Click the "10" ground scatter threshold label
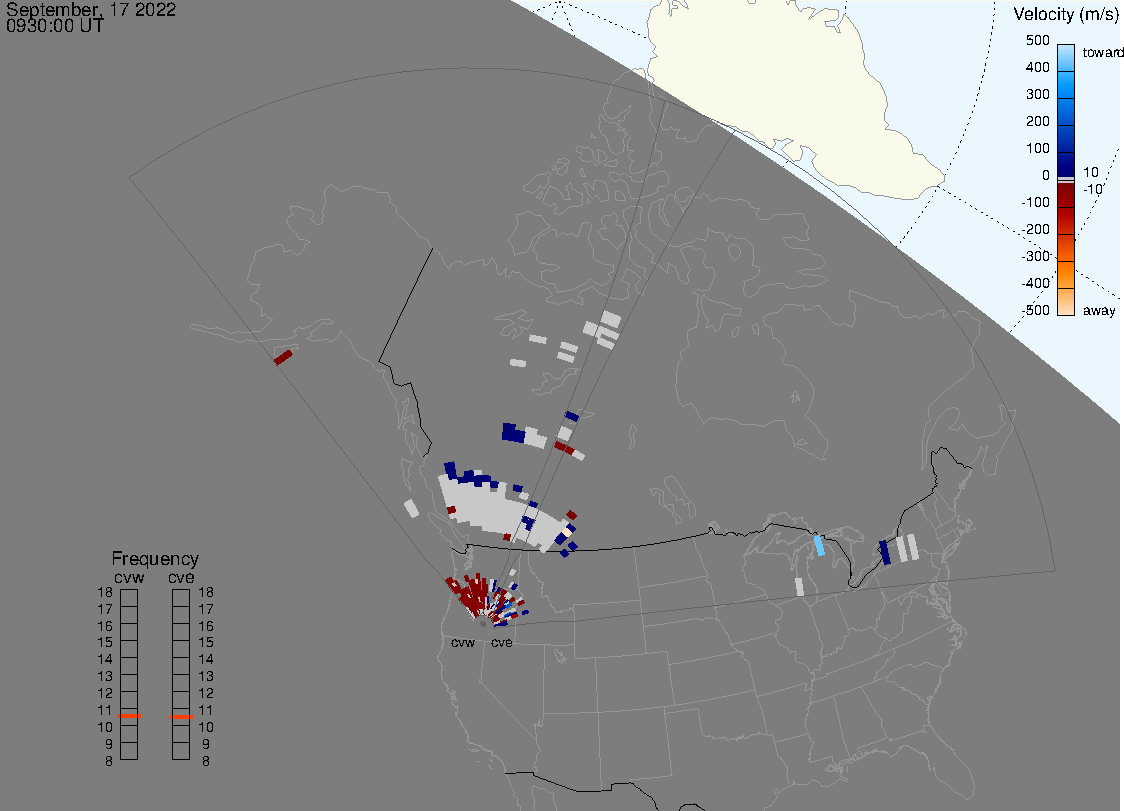Screen dimensions: 1124x811 (x=1090, y=172)
